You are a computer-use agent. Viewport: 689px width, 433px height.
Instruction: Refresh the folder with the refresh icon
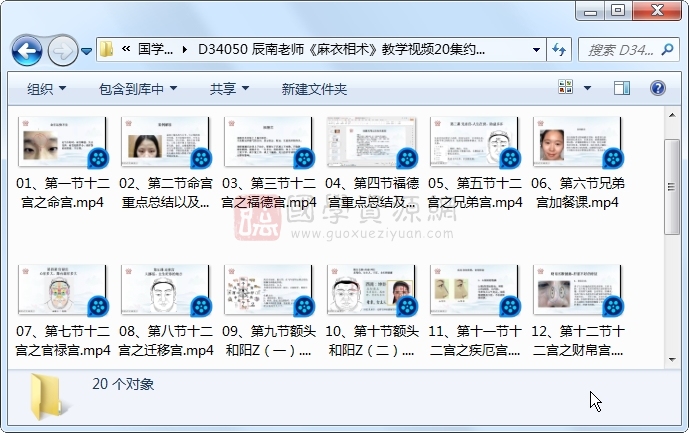tap(559, 50)
